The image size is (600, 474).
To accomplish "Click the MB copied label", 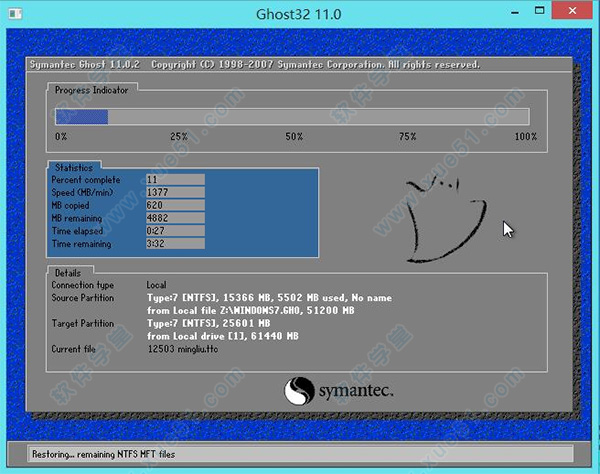I will (70, 205).
